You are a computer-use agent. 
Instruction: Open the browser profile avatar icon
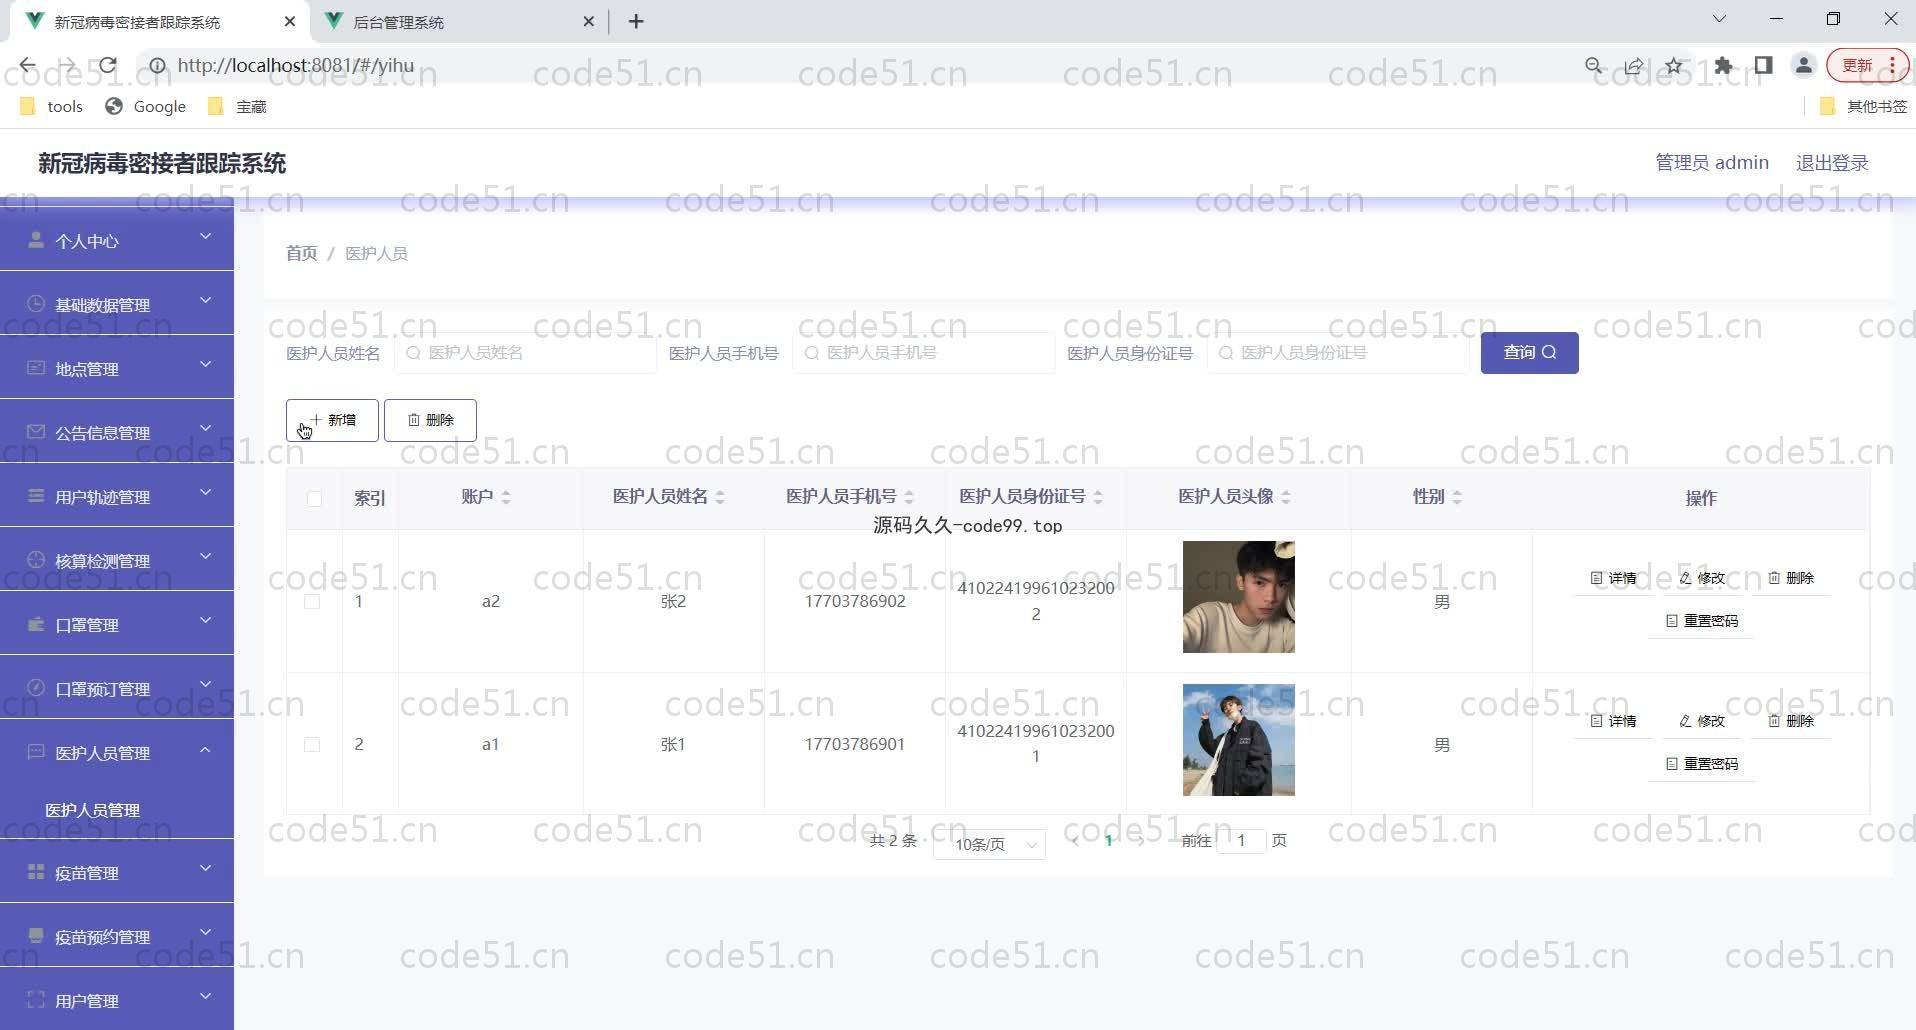pyautogui.click(x=1803, y=66)
